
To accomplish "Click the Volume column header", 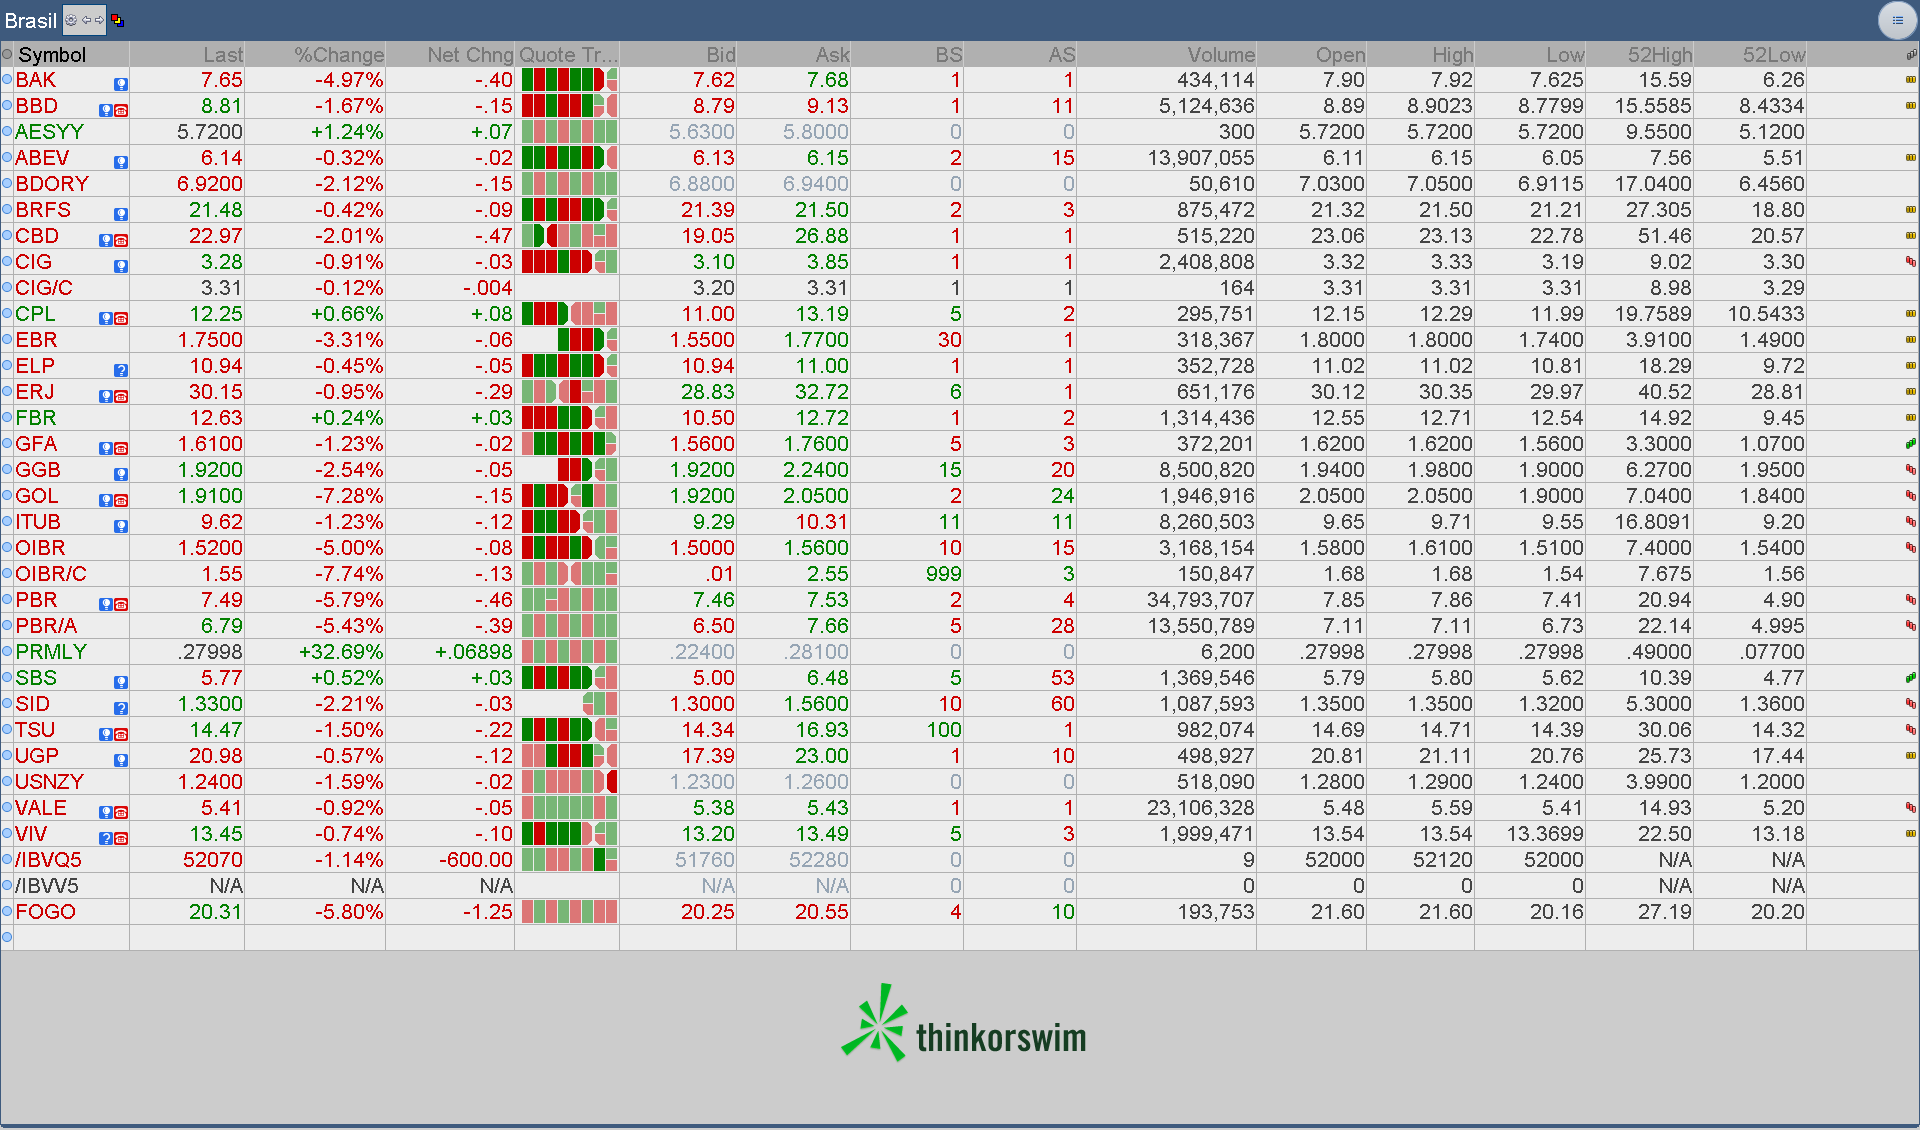I will [x=1220, y=55].
